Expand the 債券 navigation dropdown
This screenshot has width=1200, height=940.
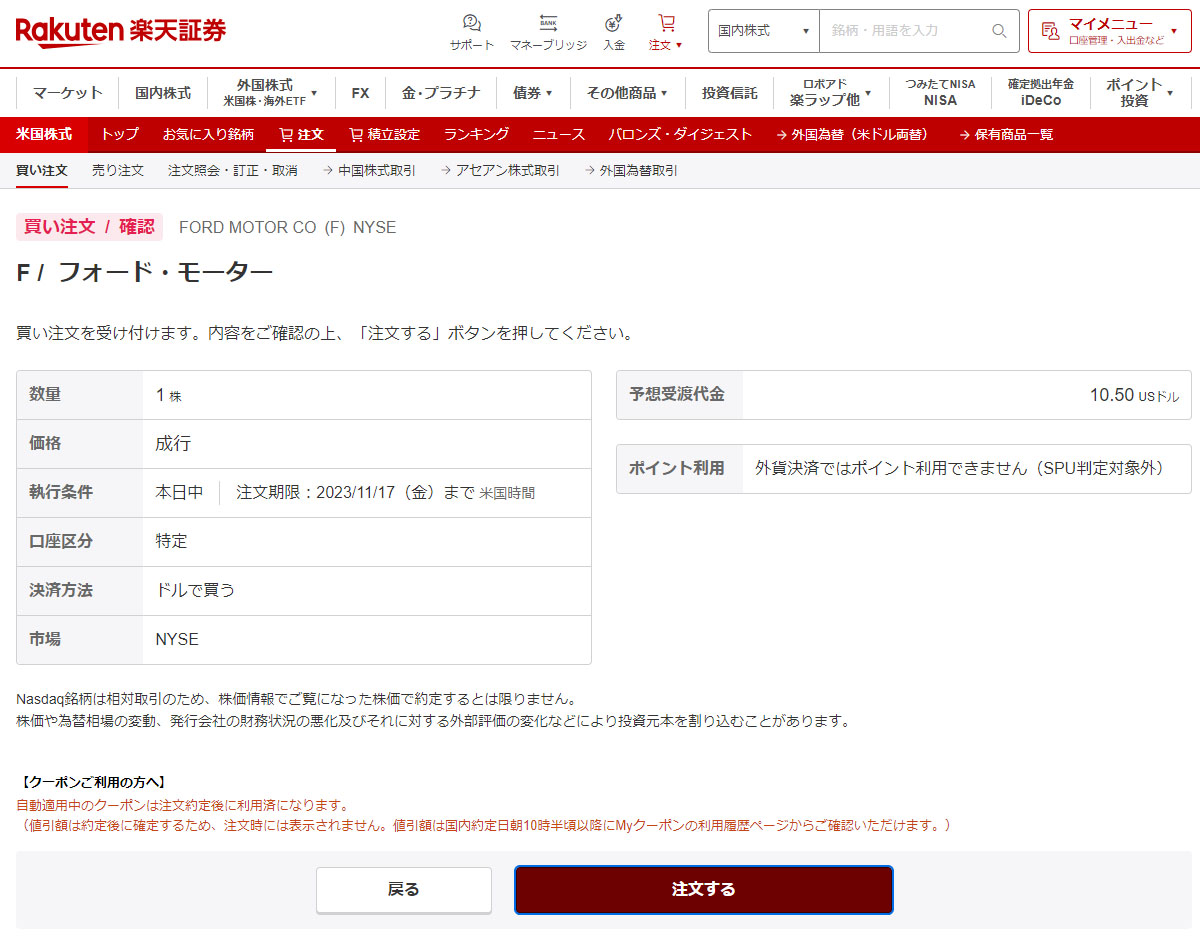[532, 93]
